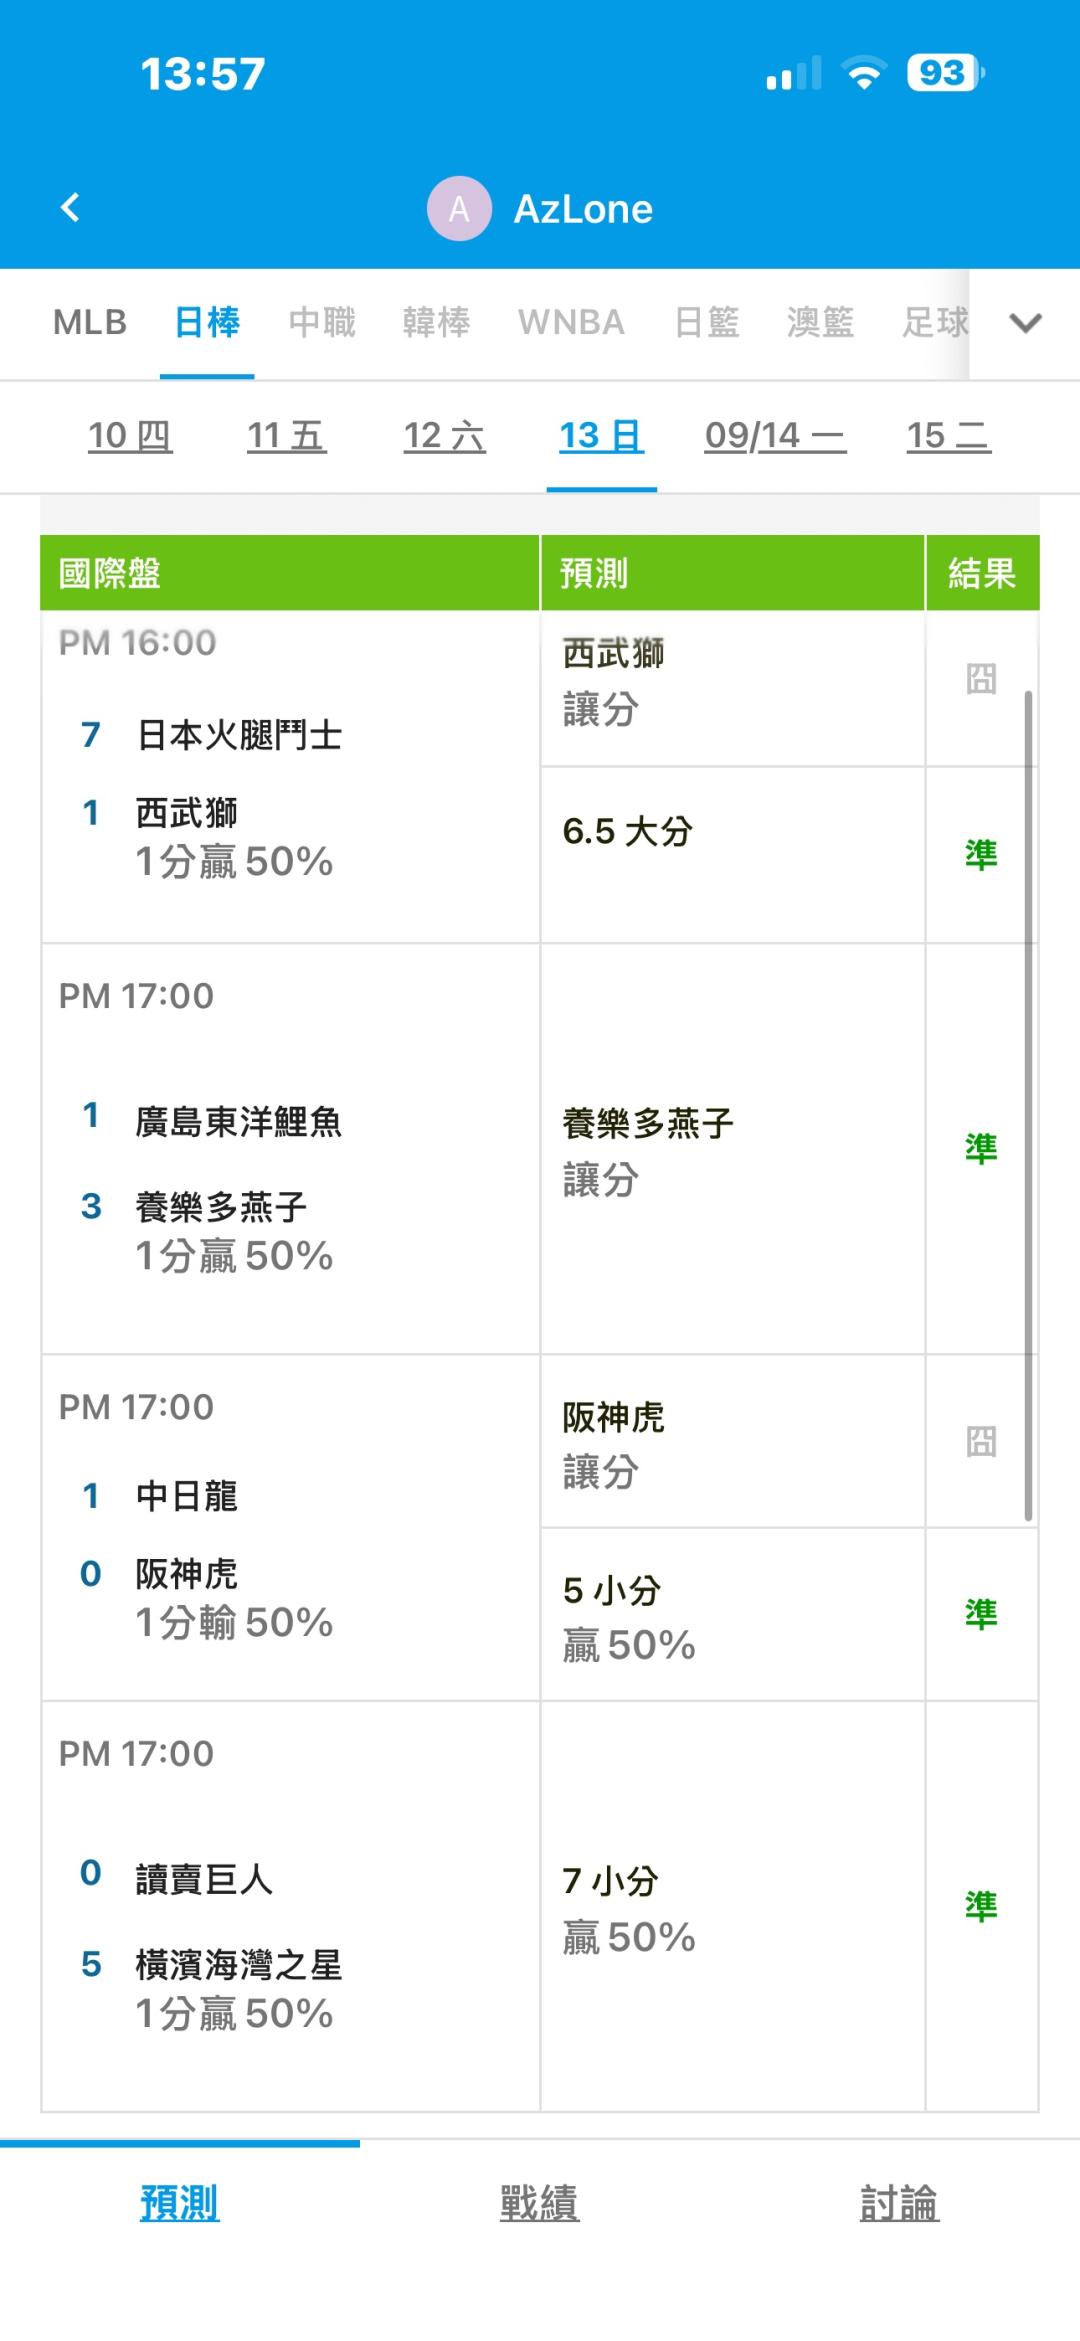Tap the cellular signal bars icon
Viewport: 1080px width, 2341px height.
click(794, 73)
